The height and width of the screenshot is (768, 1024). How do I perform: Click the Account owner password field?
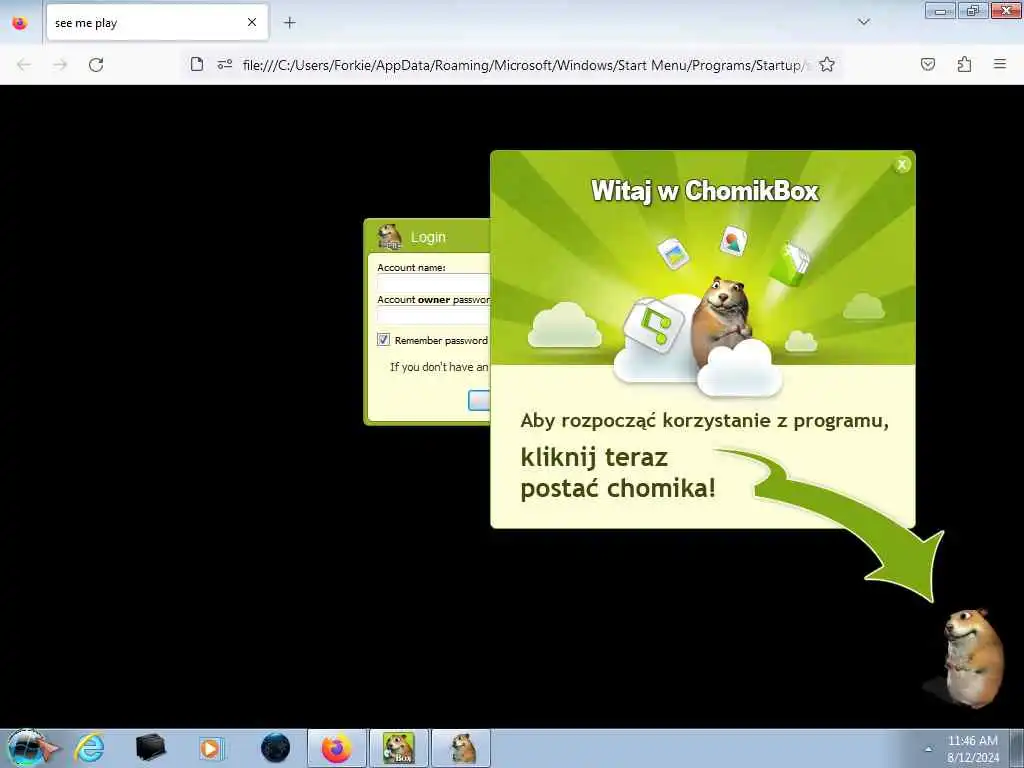434,315
